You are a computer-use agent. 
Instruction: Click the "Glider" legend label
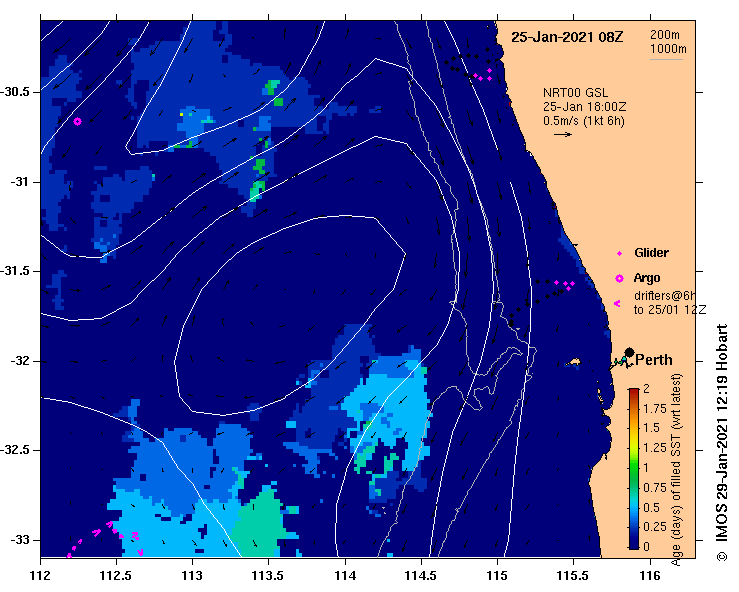point(651,253)
